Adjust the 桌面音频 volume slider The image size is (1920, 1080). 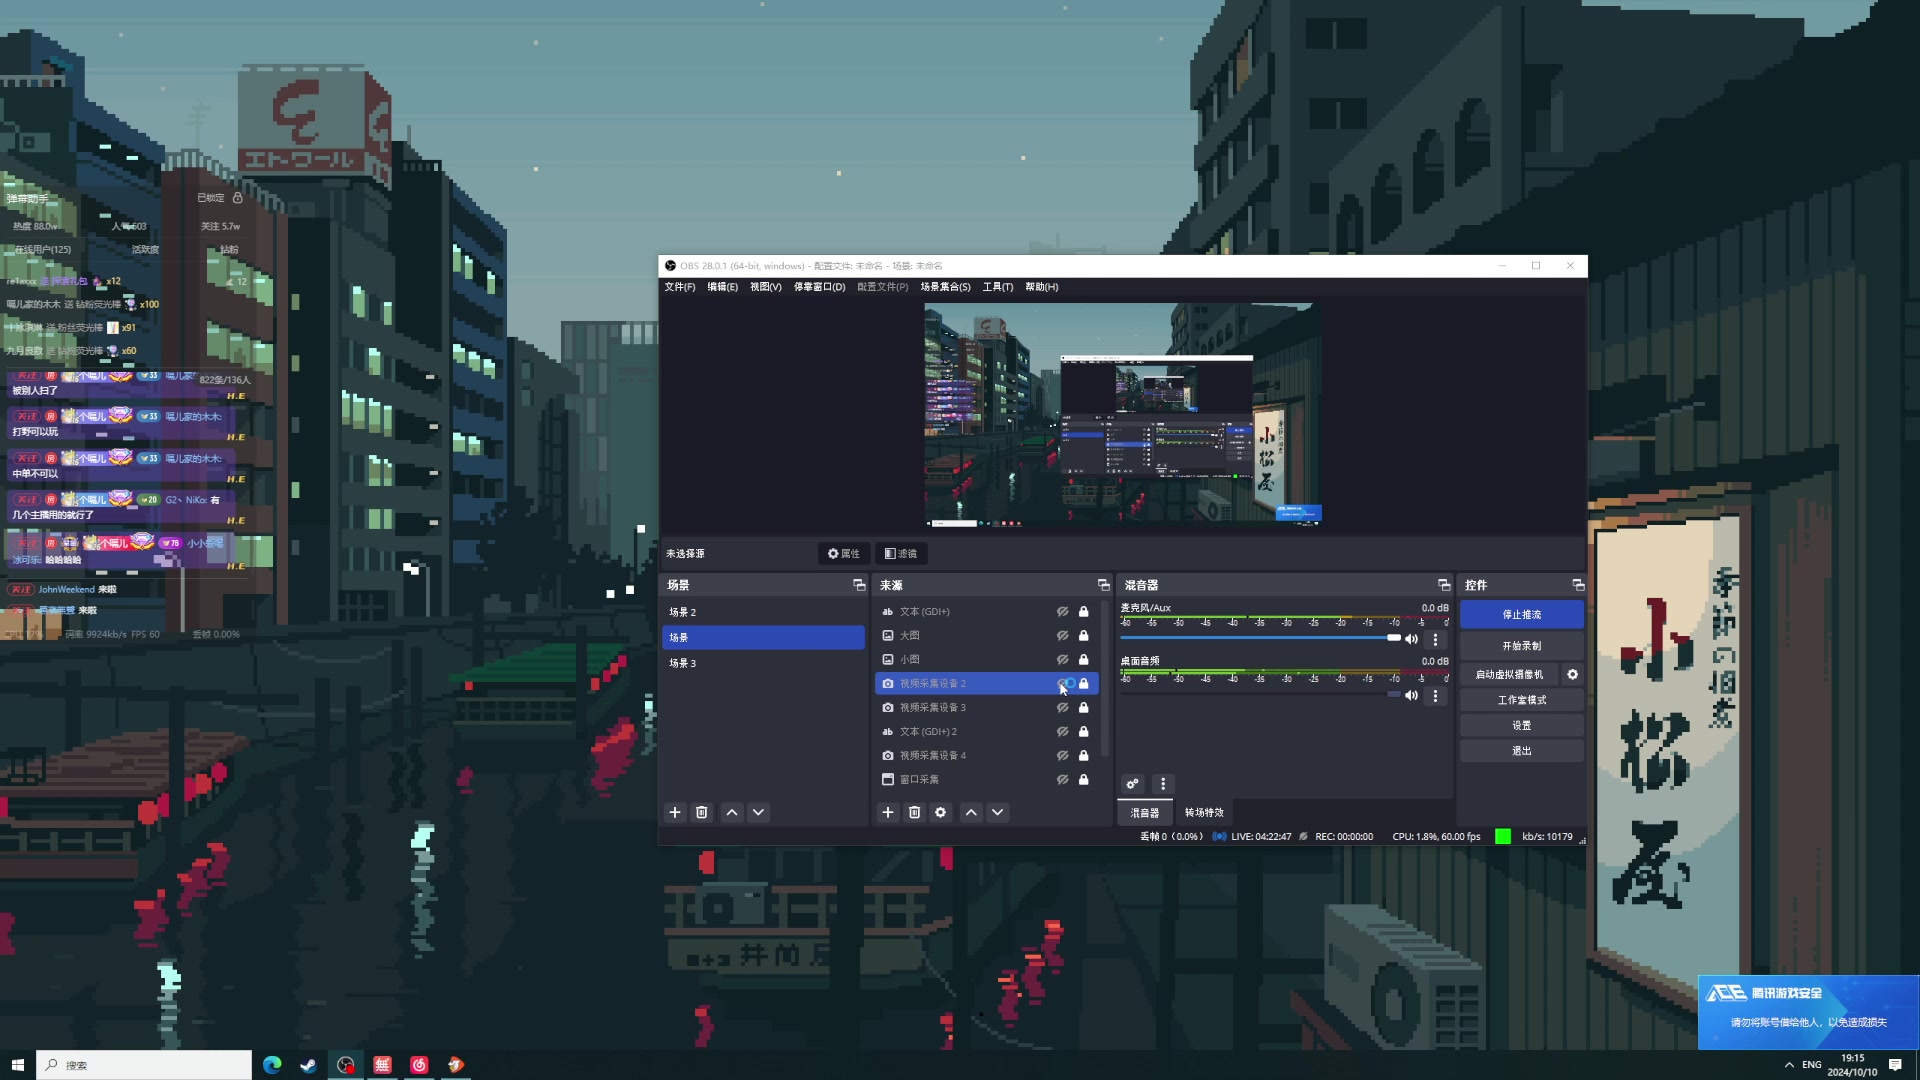pos(1260,694)
